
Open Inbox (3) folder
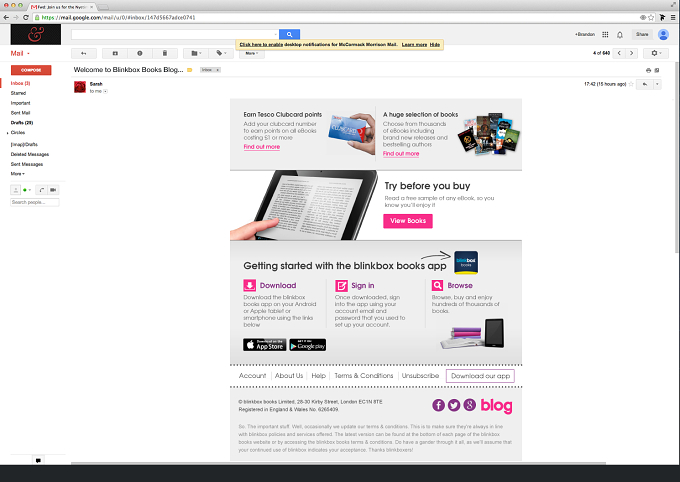click(x=20, y=83)
